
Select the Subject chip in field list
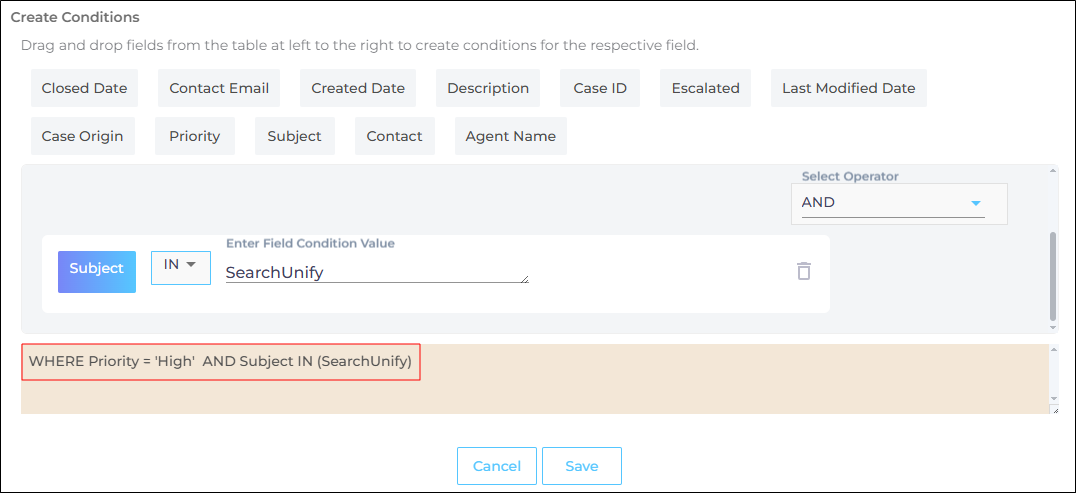(x=294, y=136)
